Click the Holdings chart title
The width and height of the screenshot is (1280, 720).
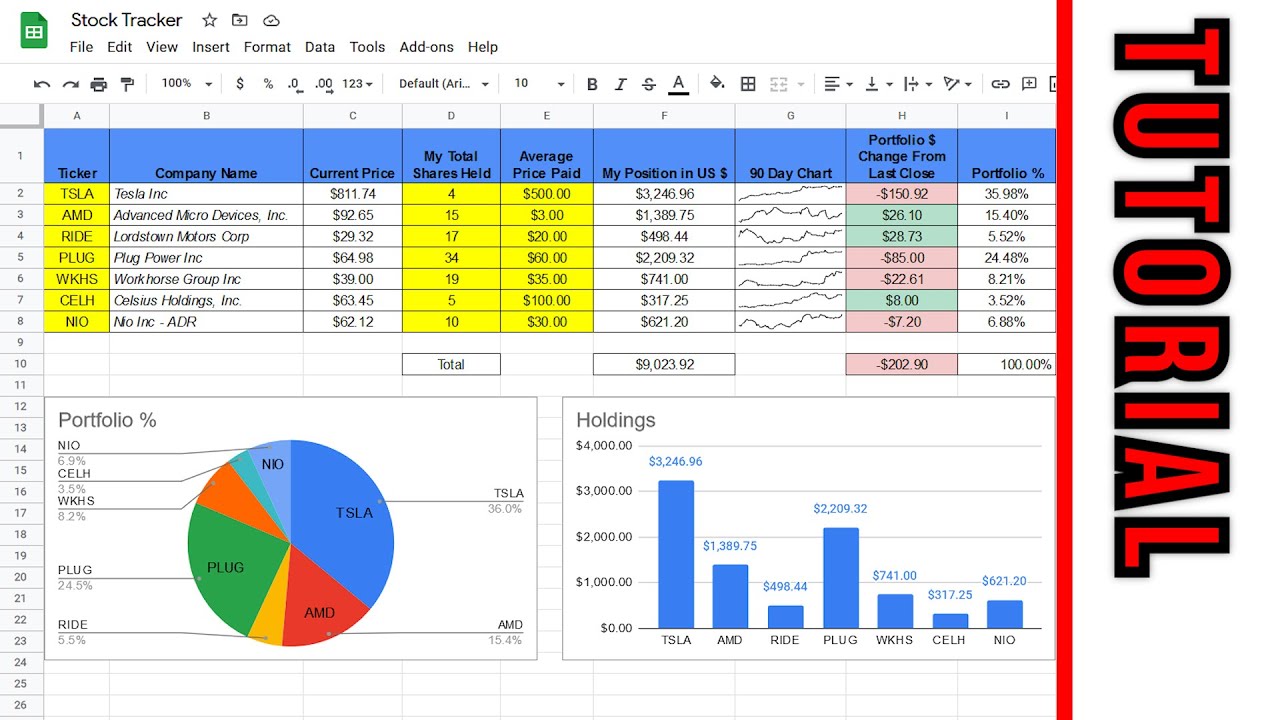click(x=616, y=420)
